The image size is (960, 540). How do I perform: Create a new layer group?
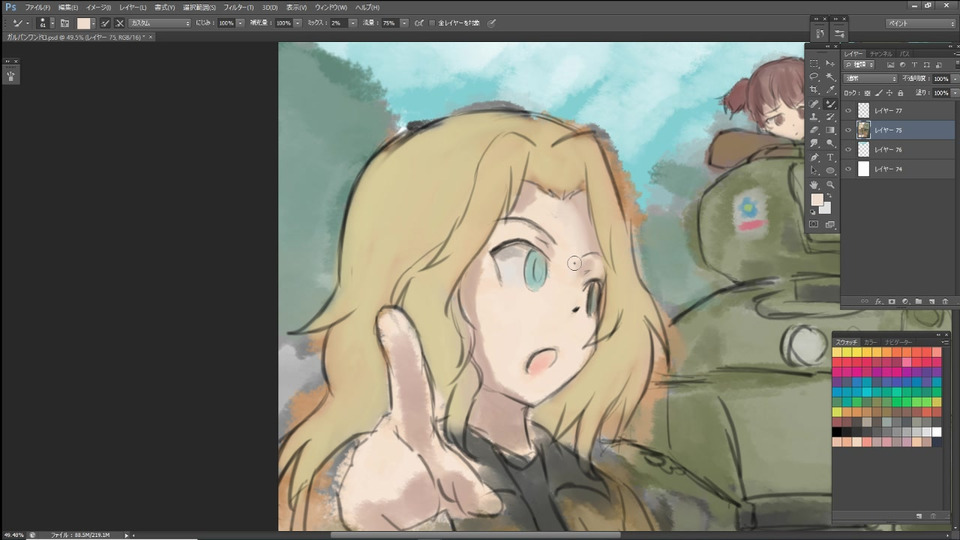[x=918, y=301]
